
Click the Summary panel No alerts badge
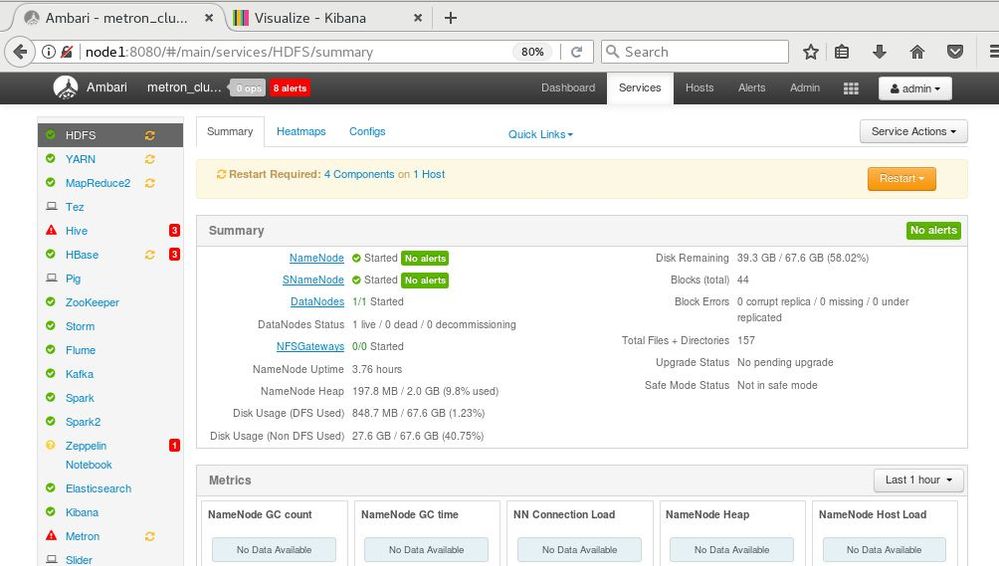933,230
